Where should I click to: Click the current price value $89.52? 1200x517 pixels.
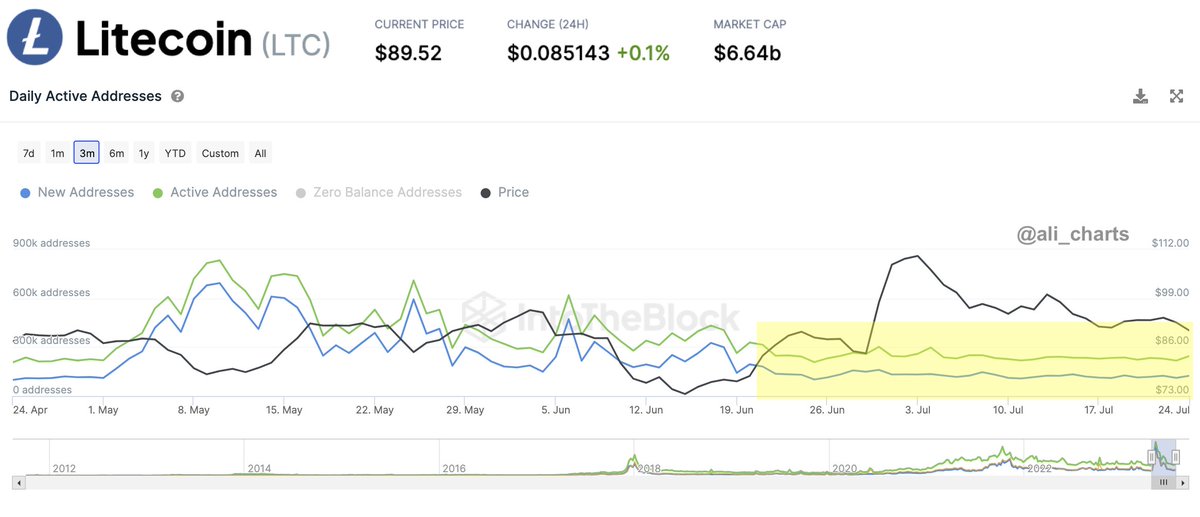click(408, 53)
